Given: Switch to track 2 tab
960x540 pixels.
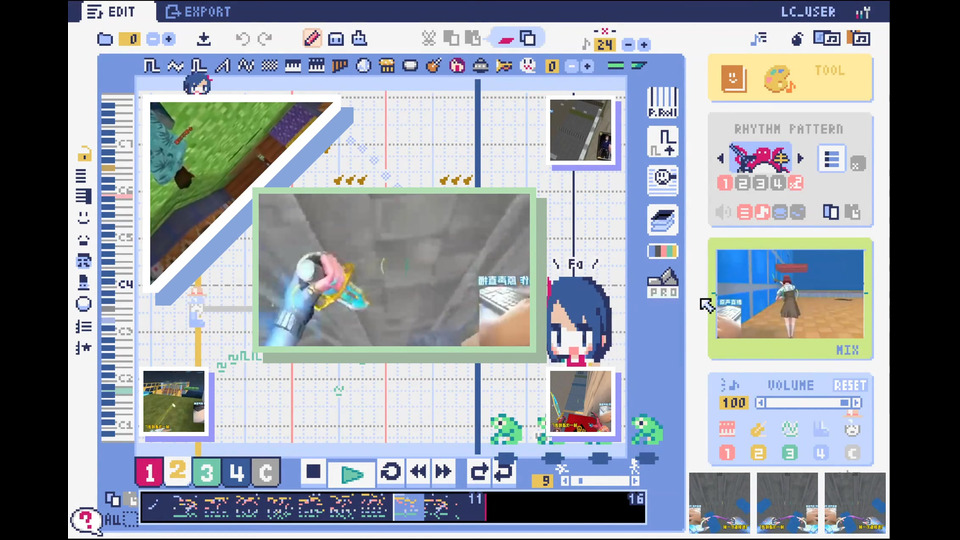Looking at the screenshot, I should (x=178, y=471).
